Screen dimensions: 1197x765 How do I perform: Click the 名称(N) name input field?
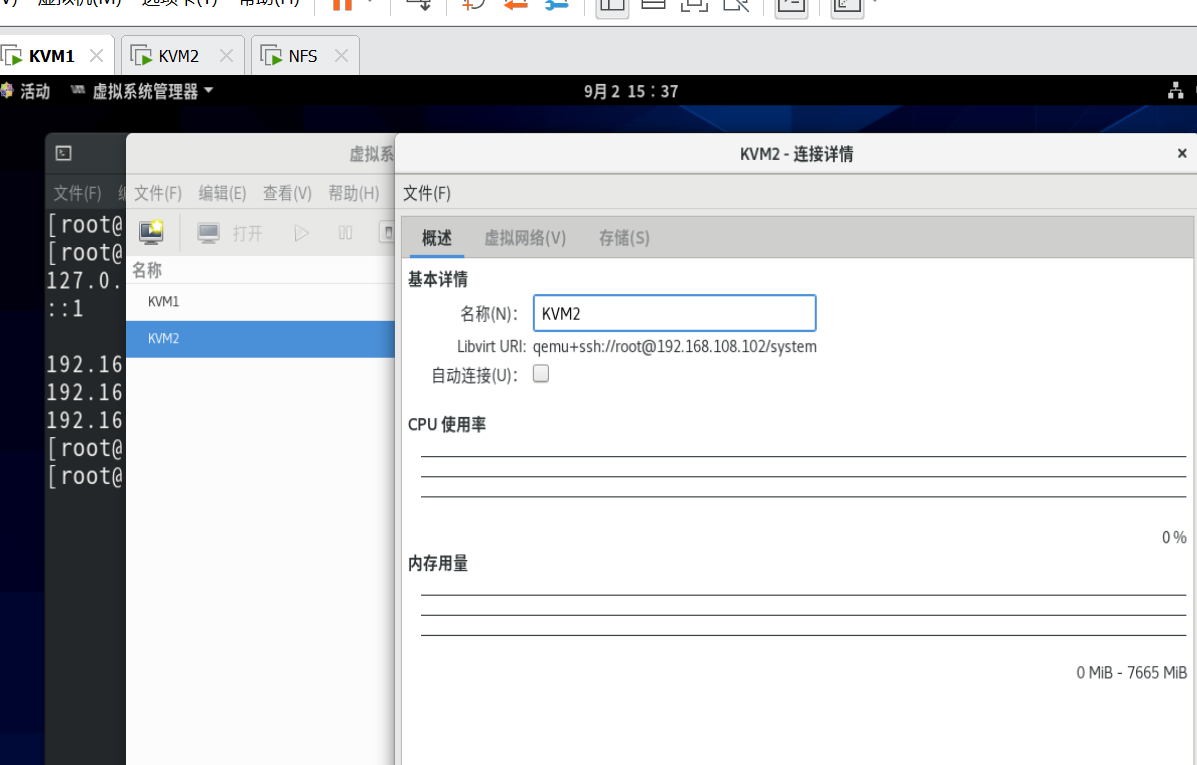[674, 313]
